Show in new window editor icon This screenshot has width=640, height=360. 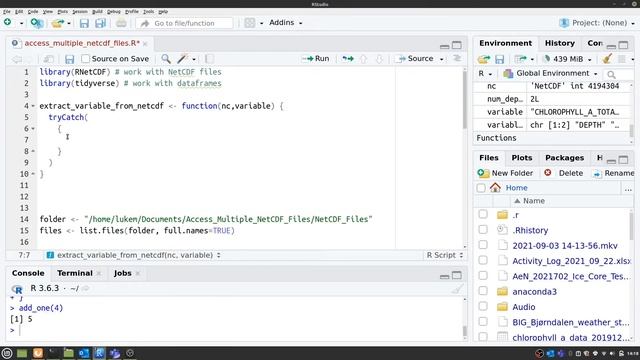49,59
